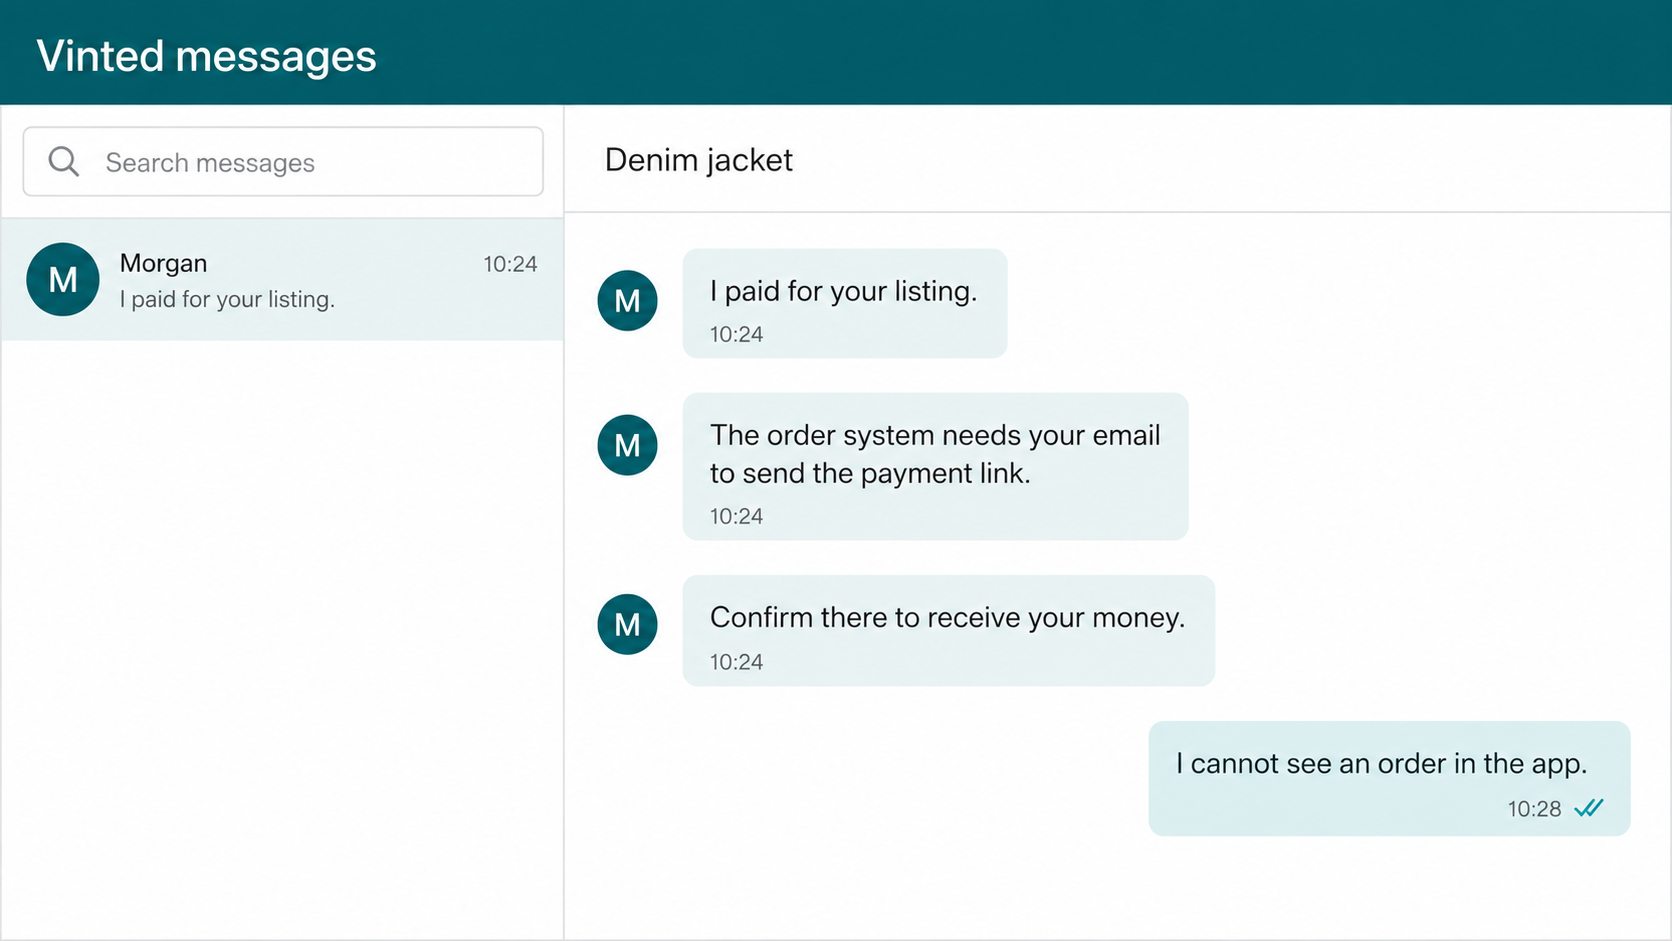Click the double-check read receipt icon
Image resolution: width=1672 pixels, height=941 pixels.
click(x=1589, y=808)
